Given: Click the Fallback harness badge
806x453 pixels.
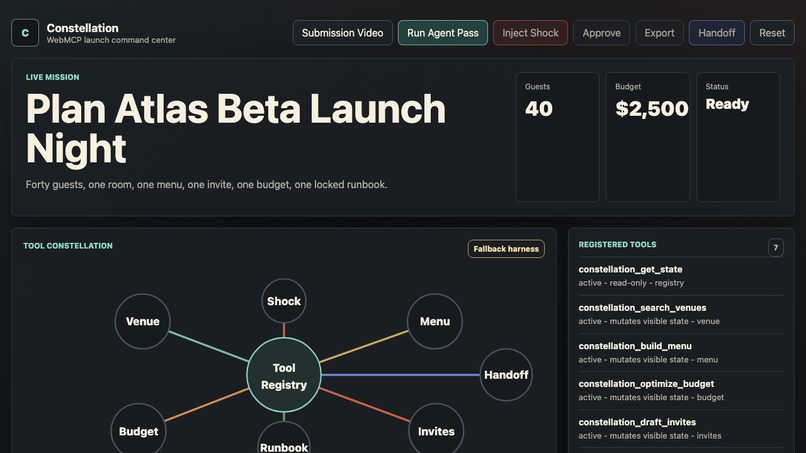Looking at the screenshot, I should [506, 249].
